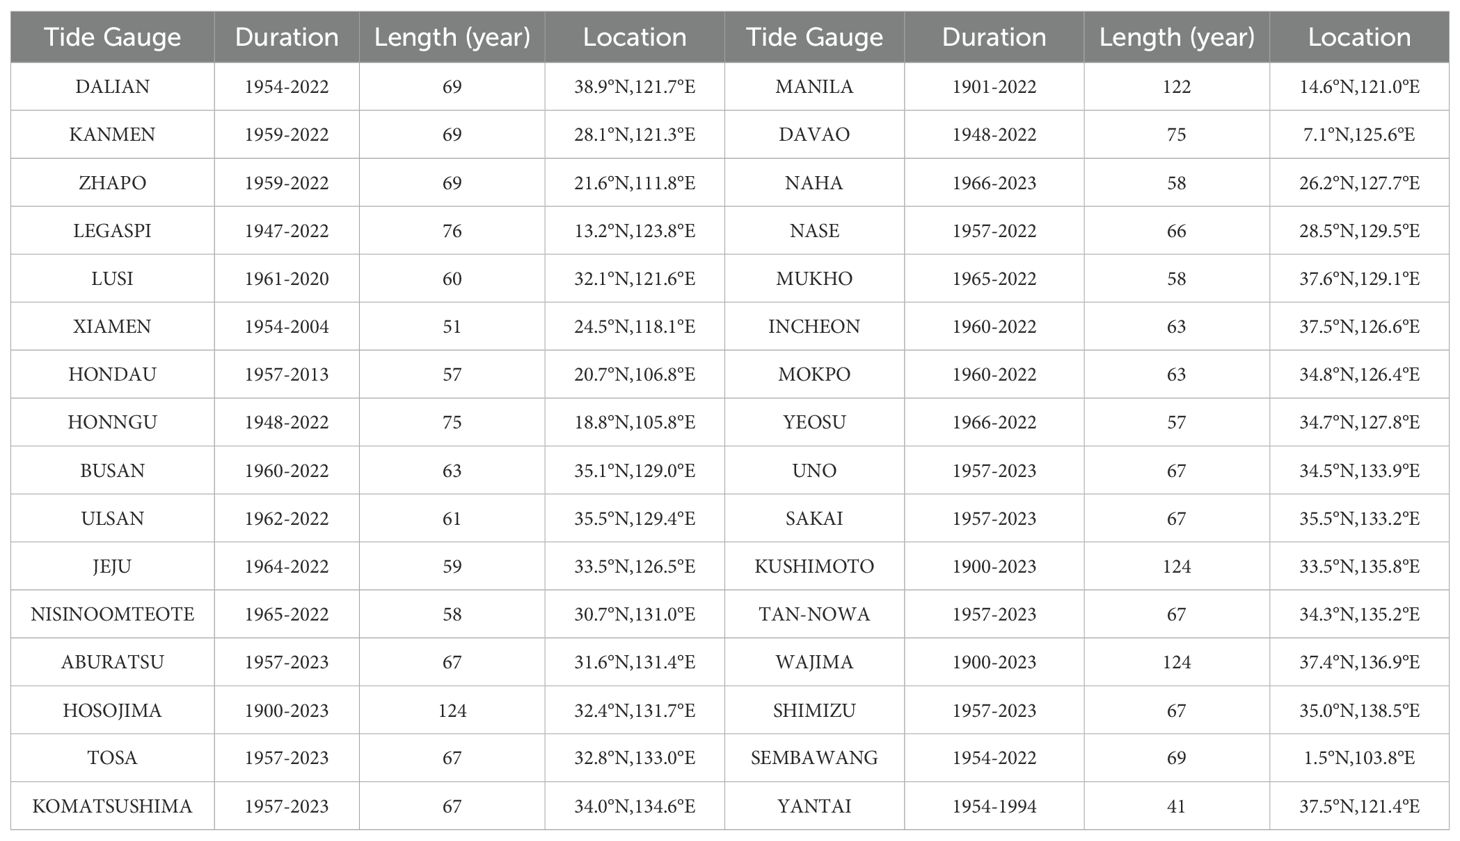Click the length 124 in HOSOJIMA row

click(452, 711)
